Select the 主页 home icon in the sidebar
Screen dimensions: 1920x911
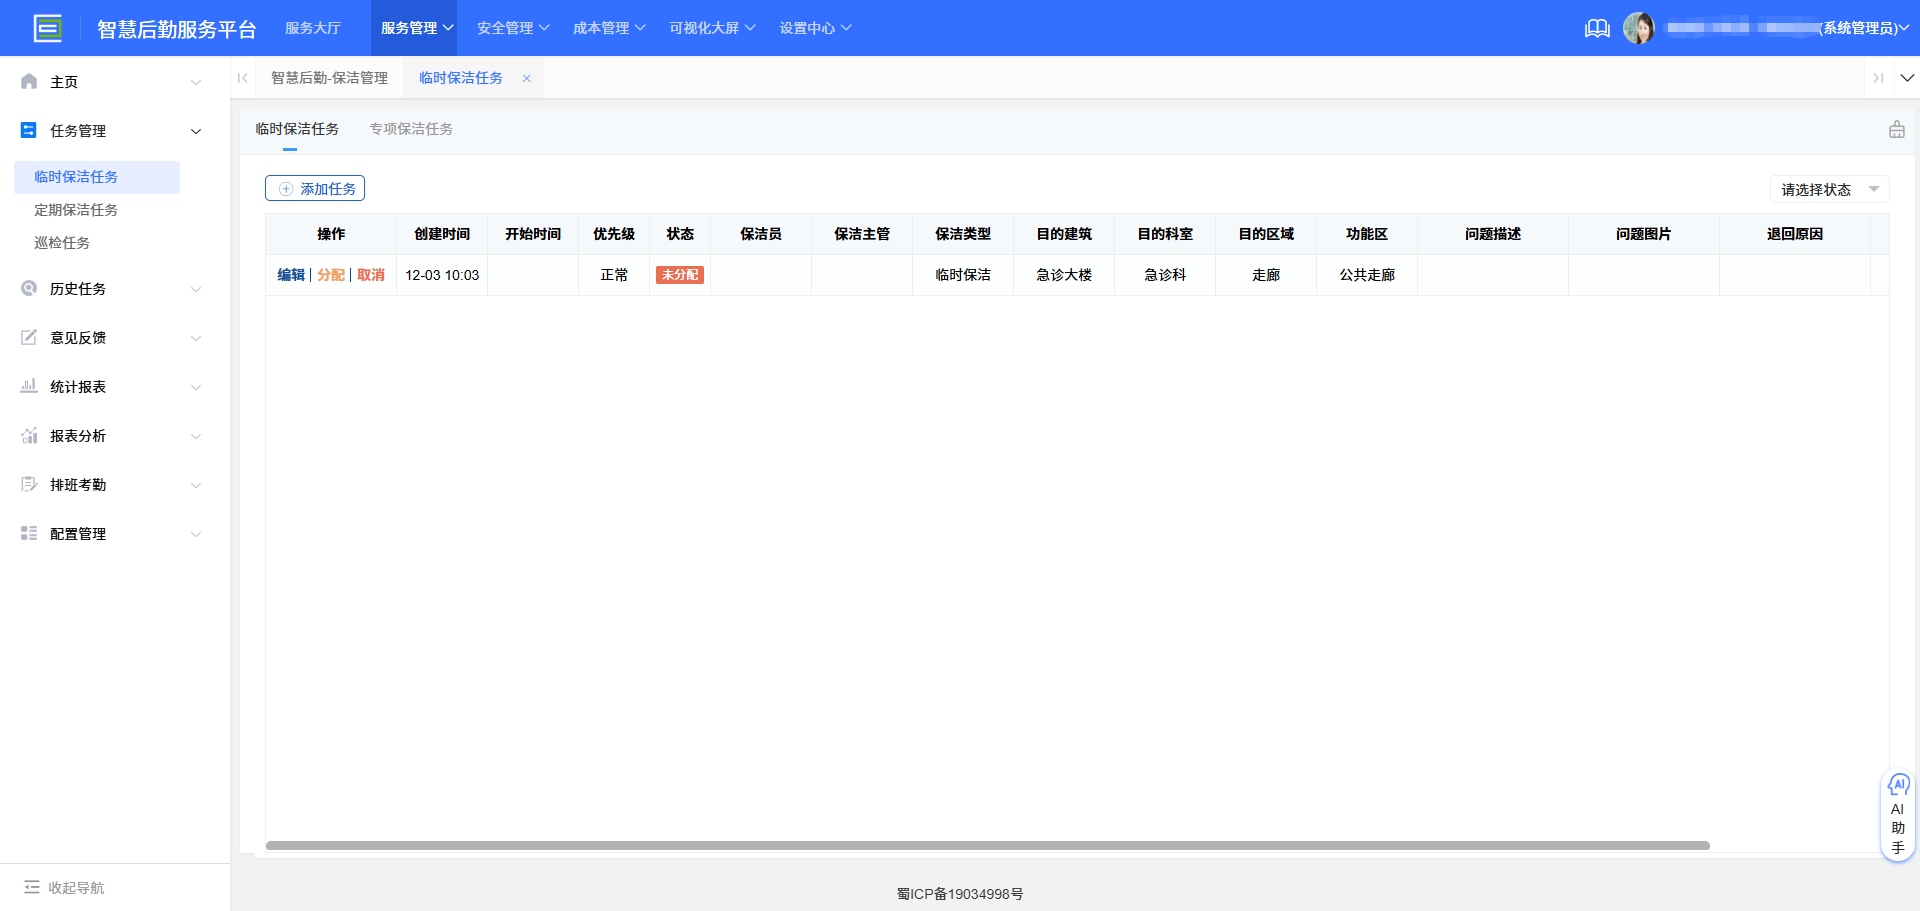click(28, 81)
